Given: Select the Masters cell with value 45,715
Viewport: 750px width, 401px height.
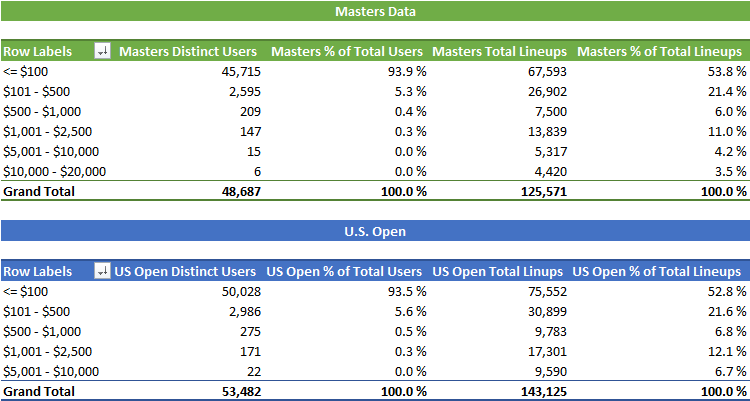Looking at the screenshot, I should point(242,72).
